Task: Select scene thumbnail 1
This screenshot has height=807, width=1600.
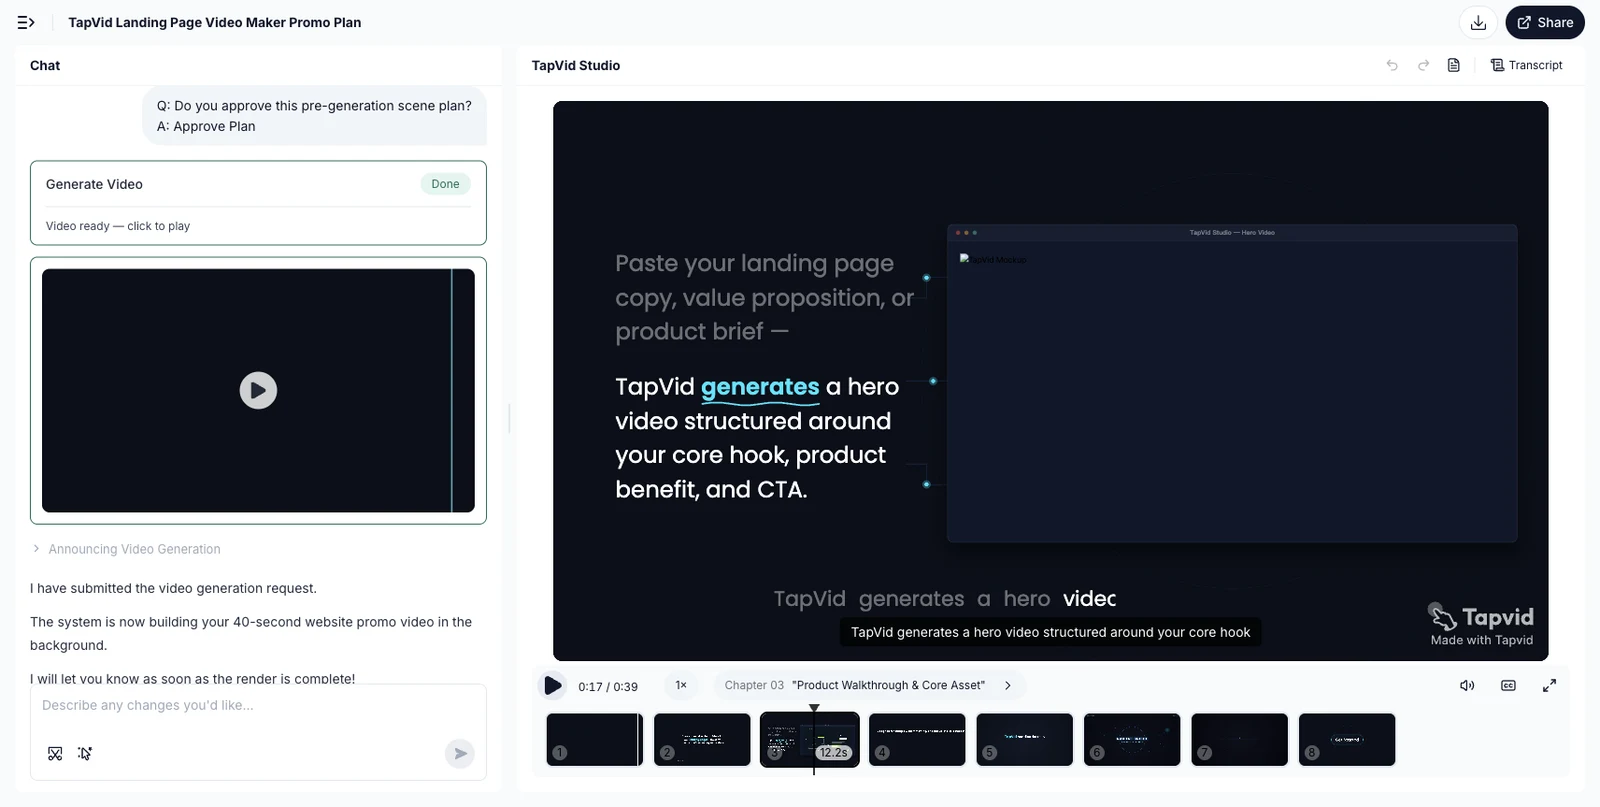Action: (x=595, y=740)
